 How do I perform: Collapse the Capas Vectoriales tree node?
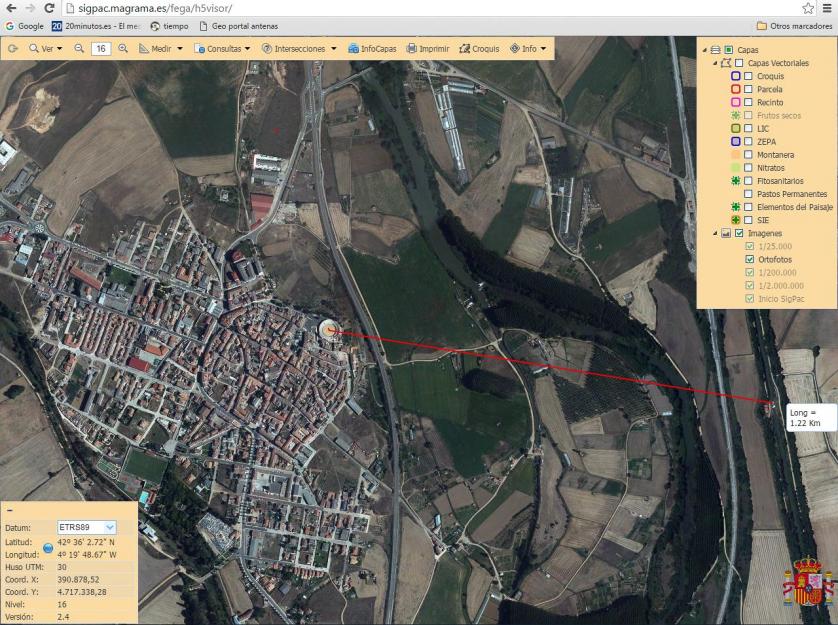pos(715,63)
